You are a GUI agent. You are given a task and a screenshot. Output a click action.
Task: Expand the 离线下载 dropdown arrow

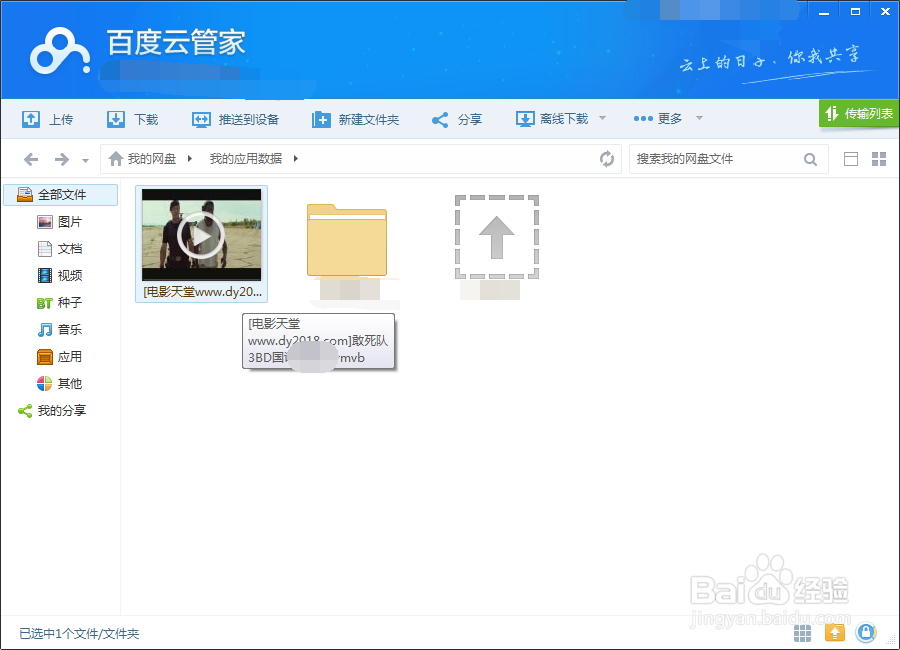[x=602, y=118]
